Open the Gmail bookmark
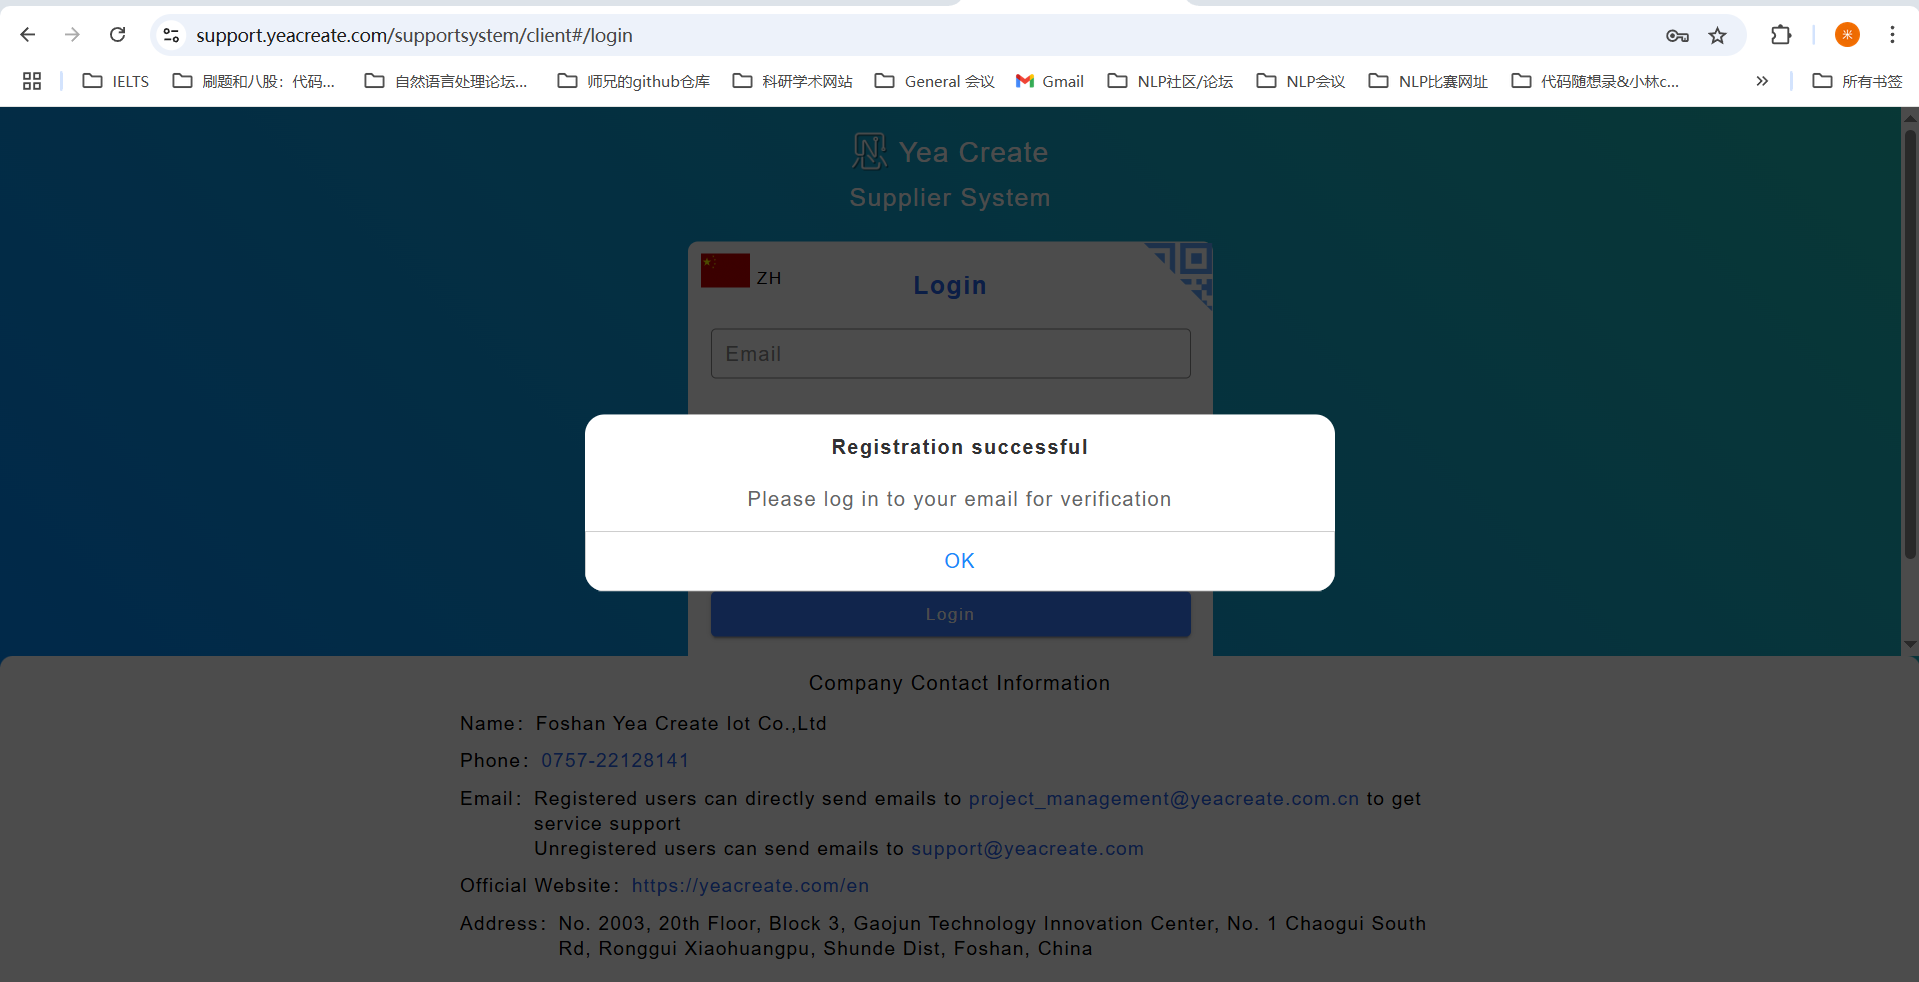 1050,81
